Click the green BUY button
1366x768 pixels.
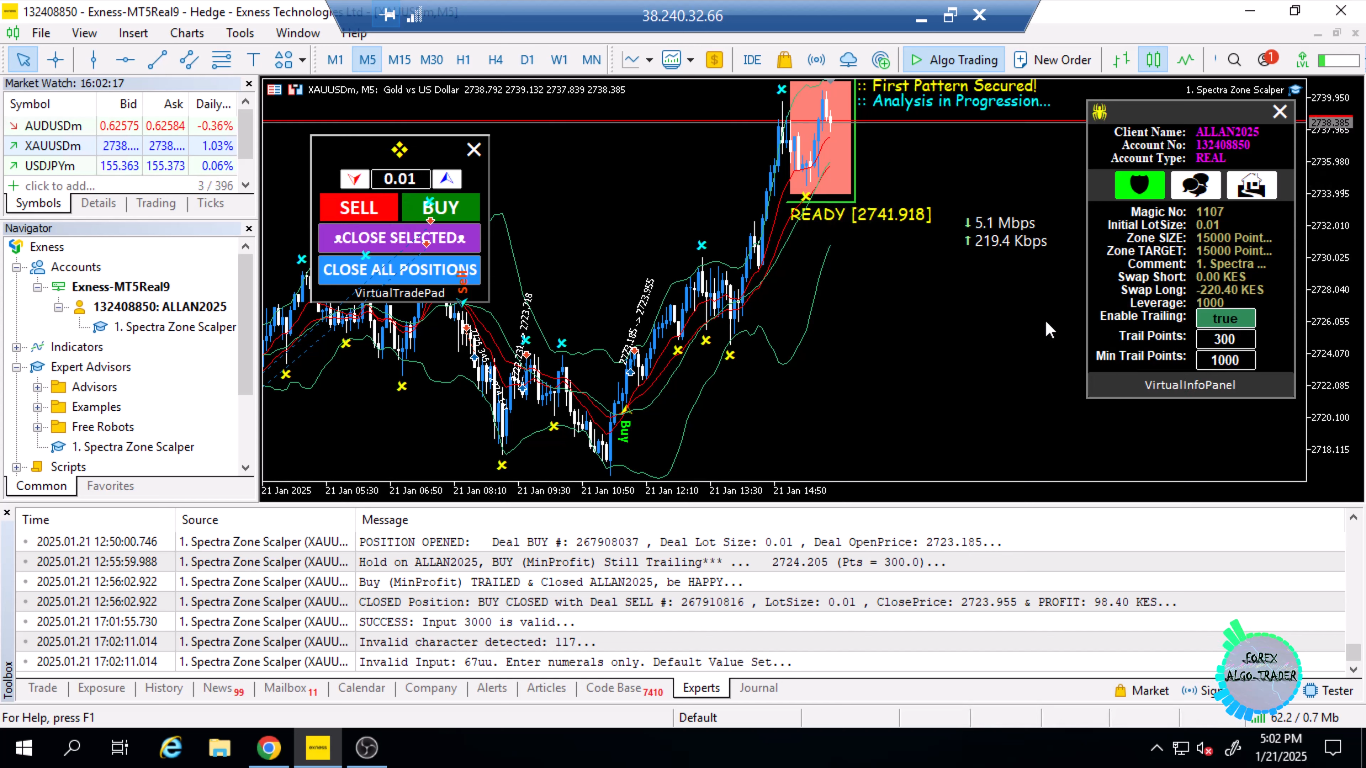click(441, 207)
